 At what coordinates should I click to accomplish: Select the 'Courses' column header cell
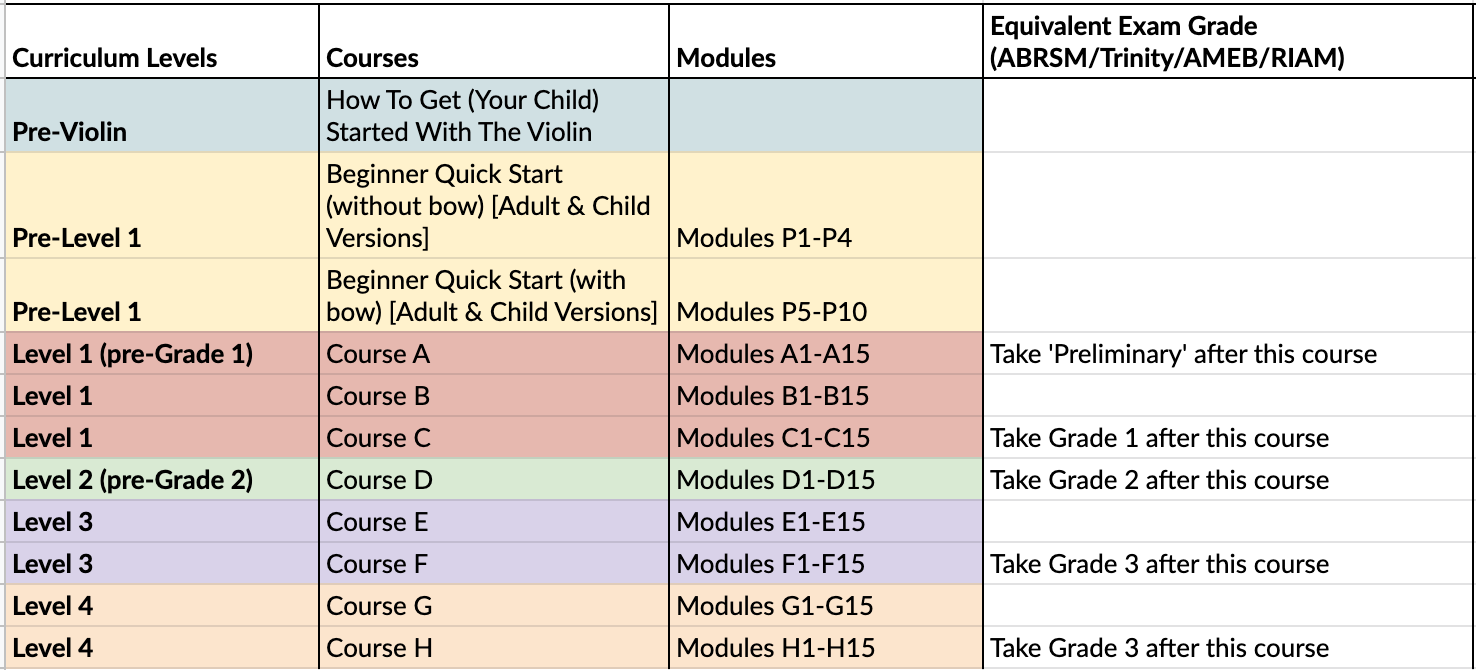[494, 41]
